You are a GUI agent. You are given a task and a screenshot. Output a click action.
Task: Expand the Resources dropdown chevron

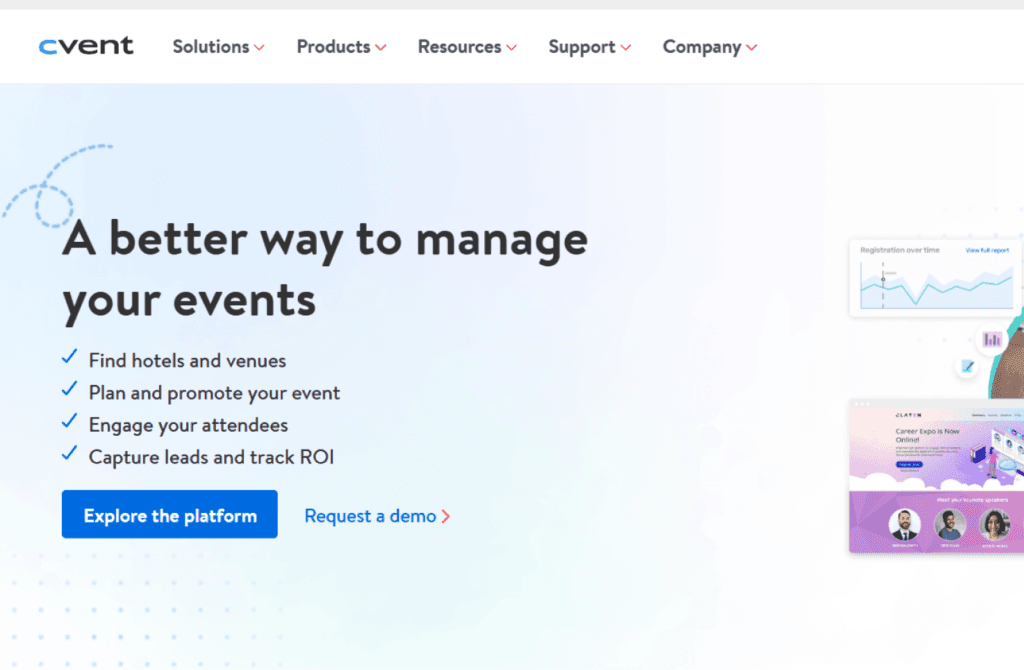(511, 48)
